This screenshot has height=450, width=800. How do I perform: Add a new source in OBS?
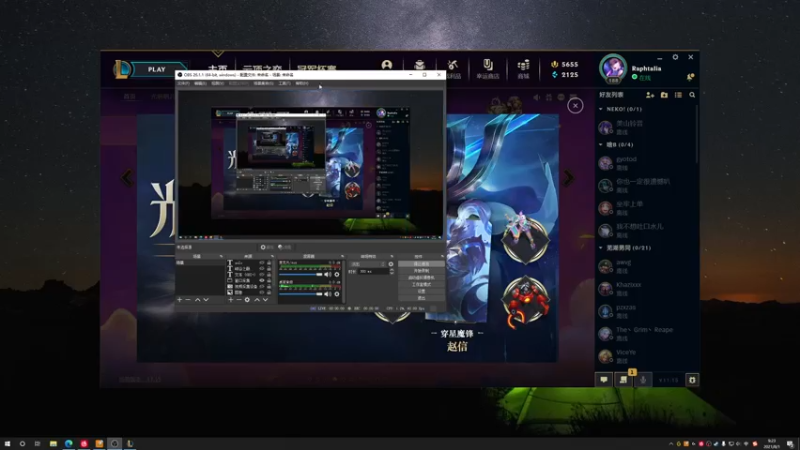[231, 300]
